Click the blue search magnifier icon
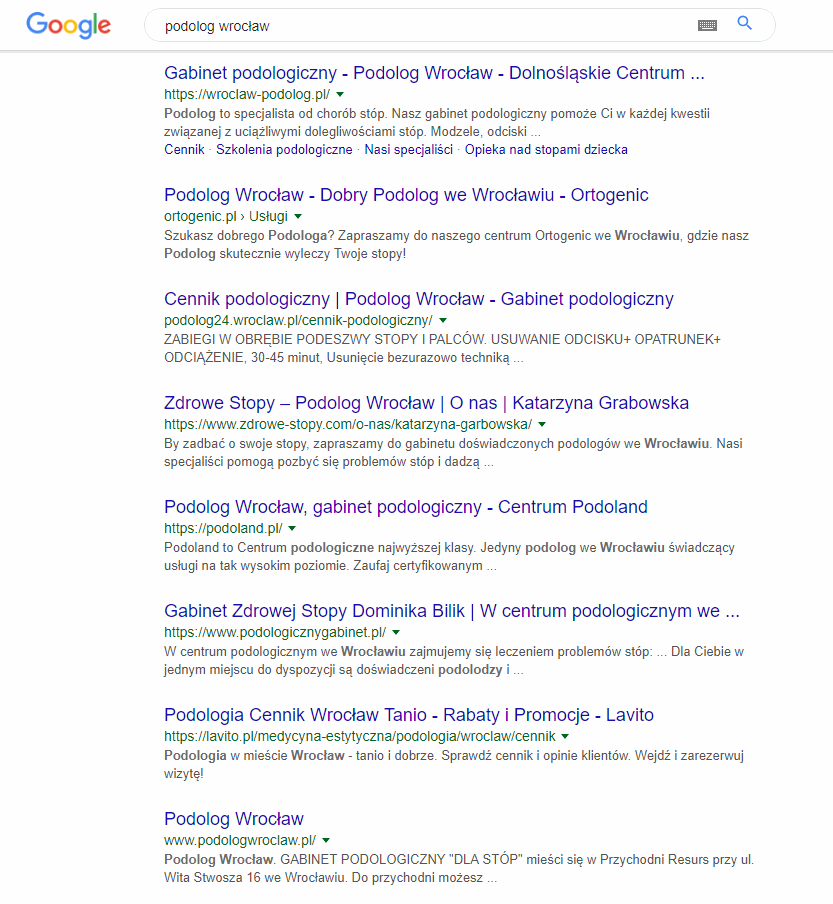833x904 pixels. point(745,24)
